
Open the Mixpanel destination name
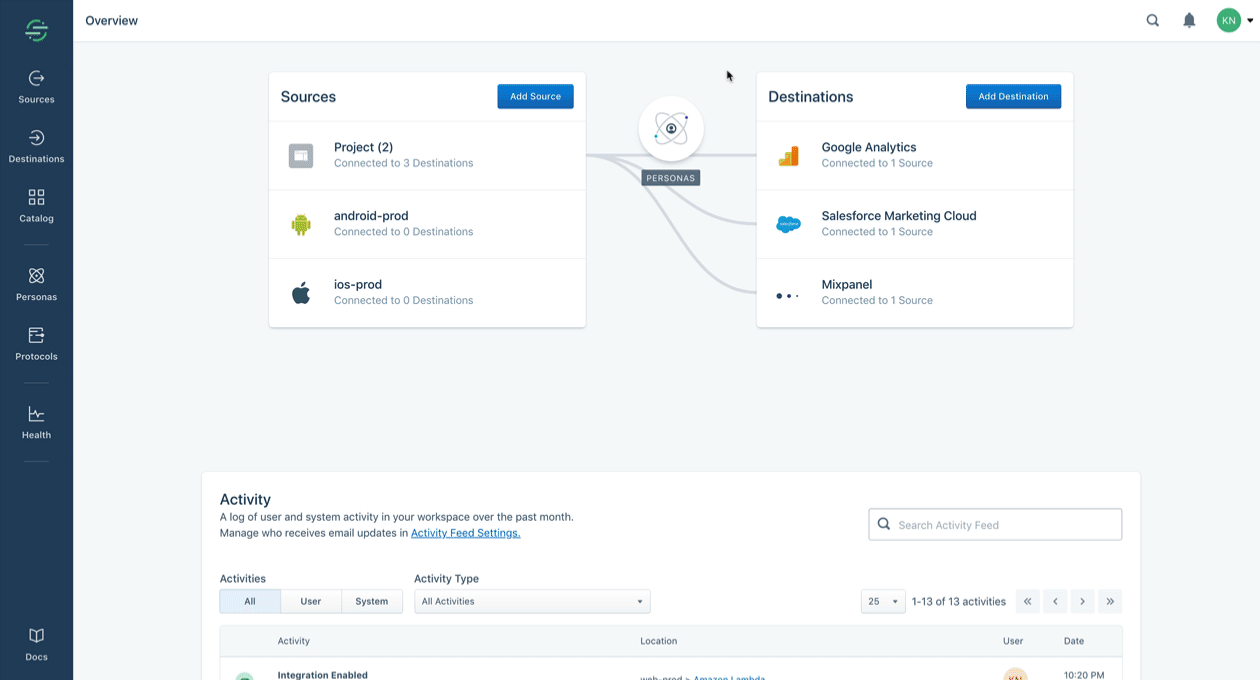[x=847, y=284]
